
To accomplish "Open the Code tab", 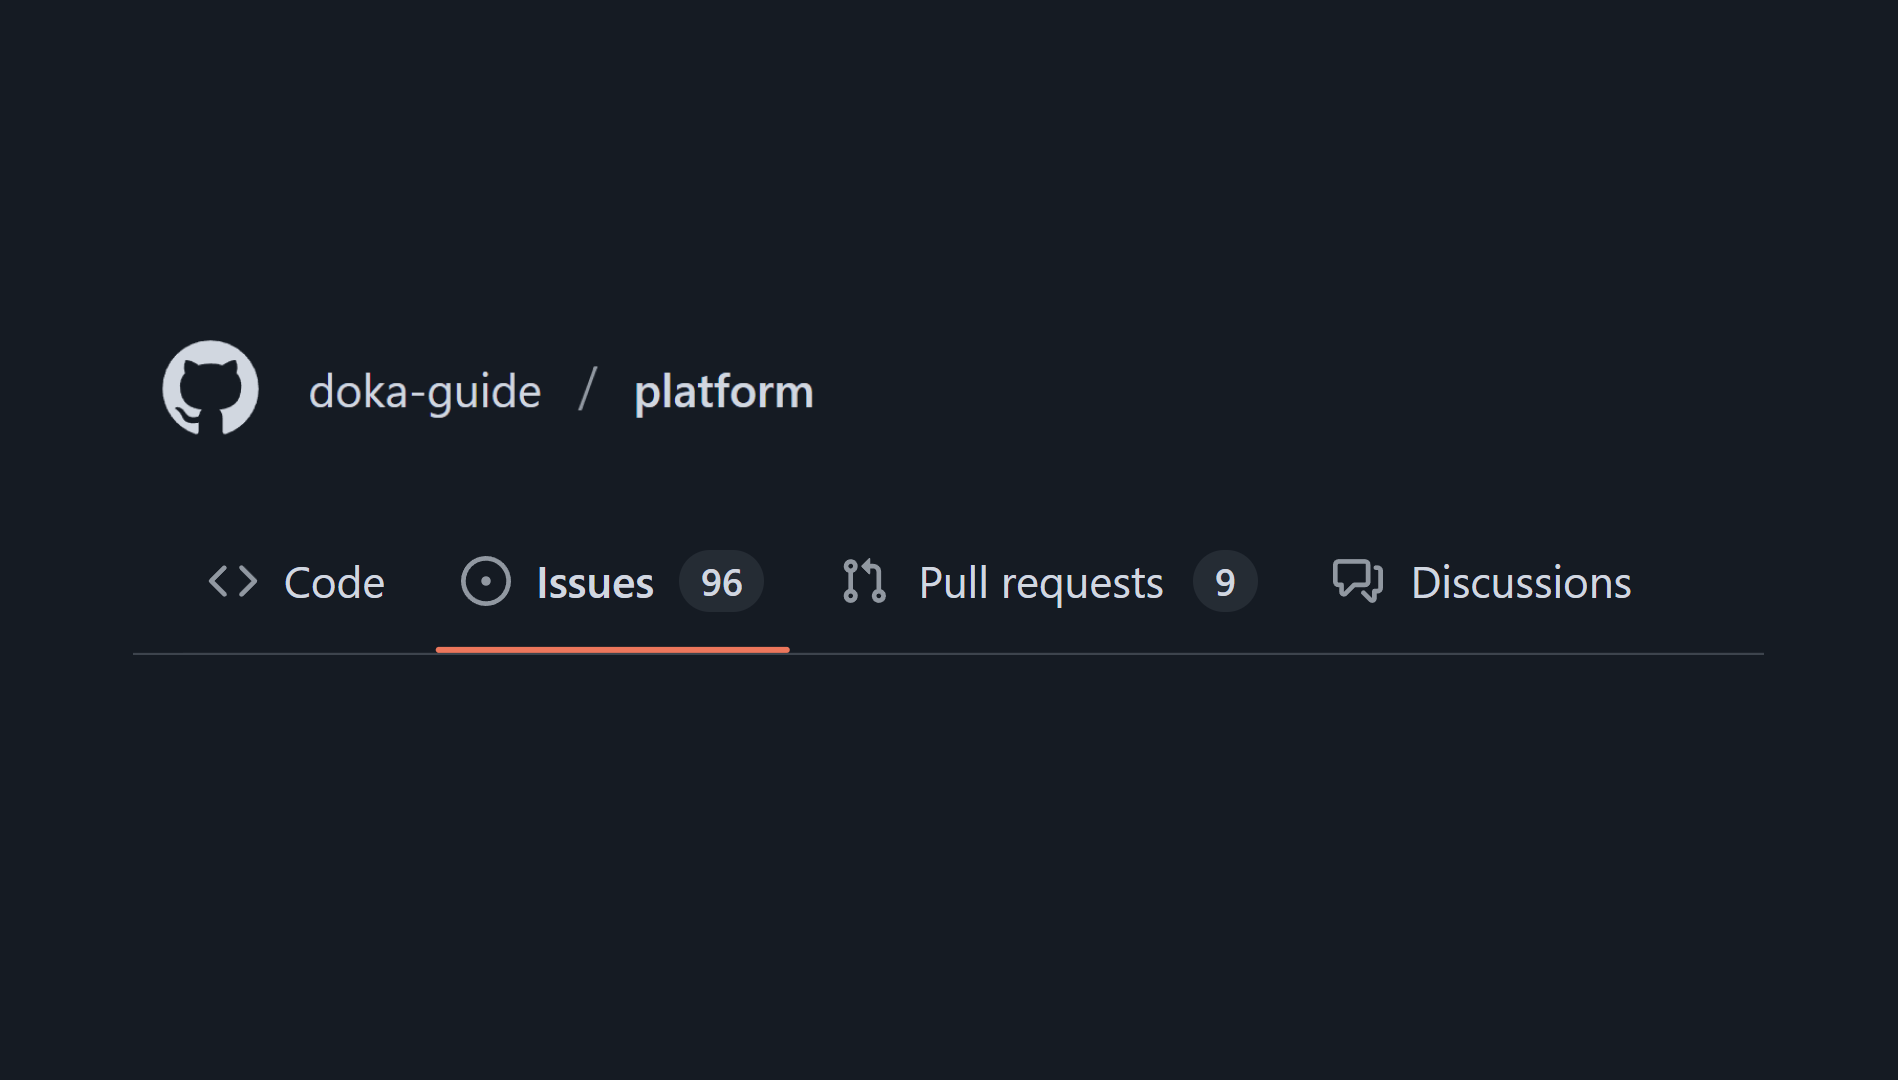I will 334,583.
